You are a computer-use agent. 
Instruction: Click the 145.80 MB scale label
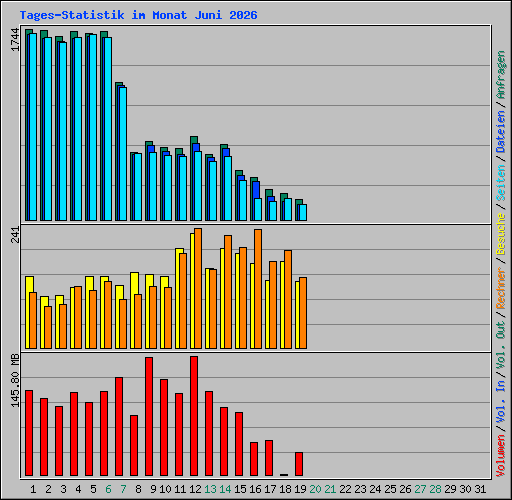tap(15, 380)
